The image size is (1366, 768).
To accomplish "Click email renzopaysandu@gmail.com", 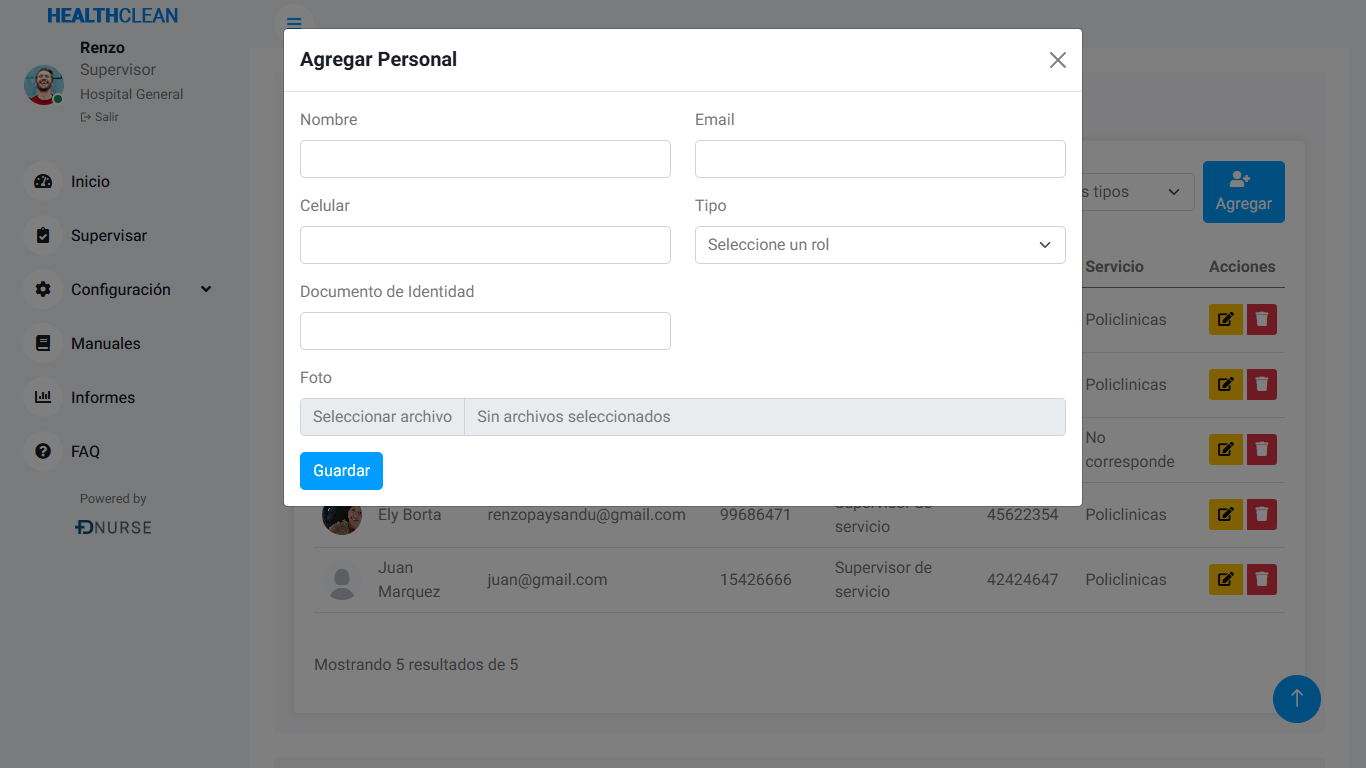I will pyautogui.click(x=586, y=515).
